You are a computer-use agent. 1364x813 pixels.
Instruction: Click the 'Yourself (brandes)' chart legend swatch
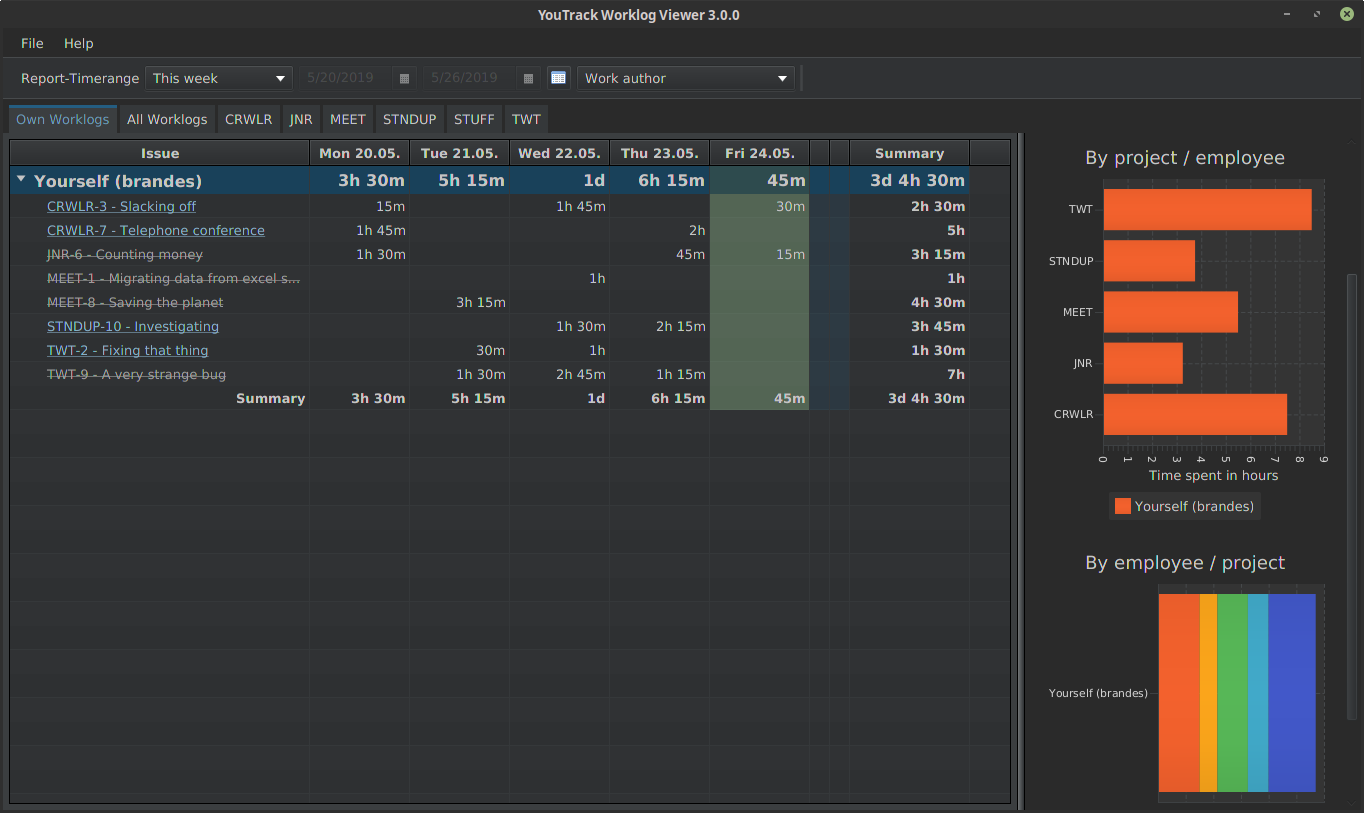click(1122, 506)
